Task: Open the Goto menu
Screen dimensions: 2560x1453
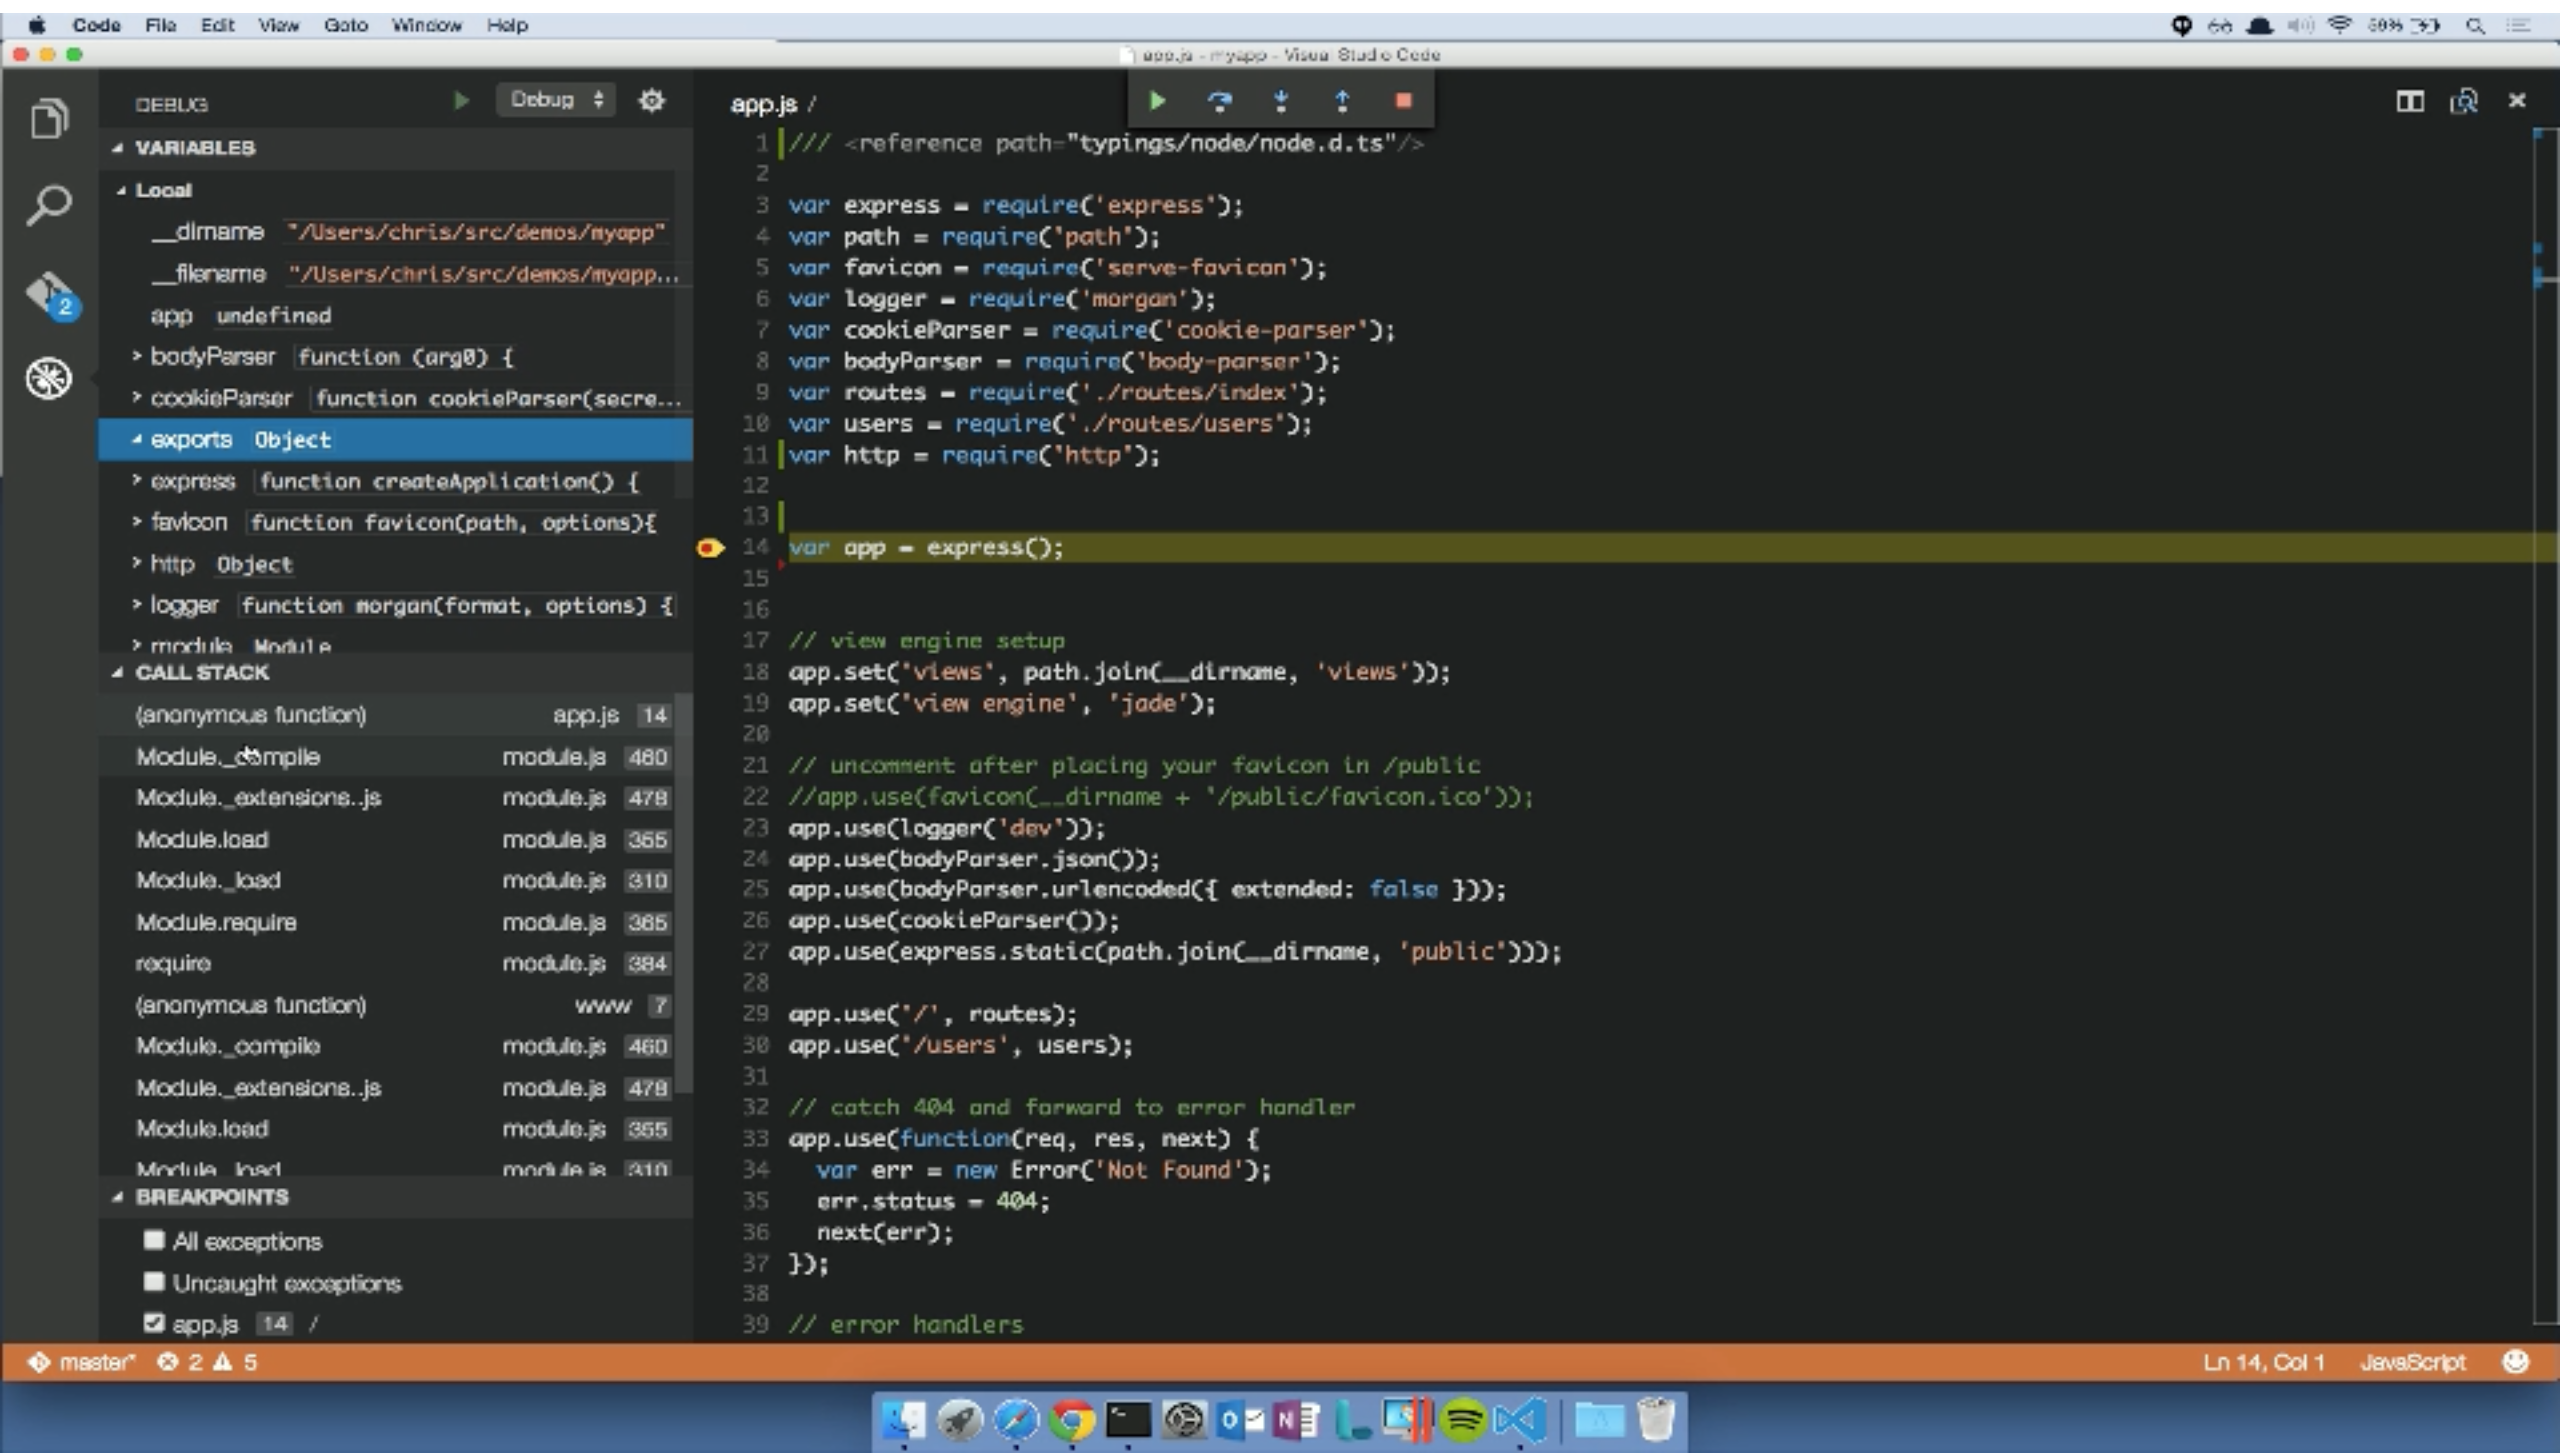Action: coord(345,25)
